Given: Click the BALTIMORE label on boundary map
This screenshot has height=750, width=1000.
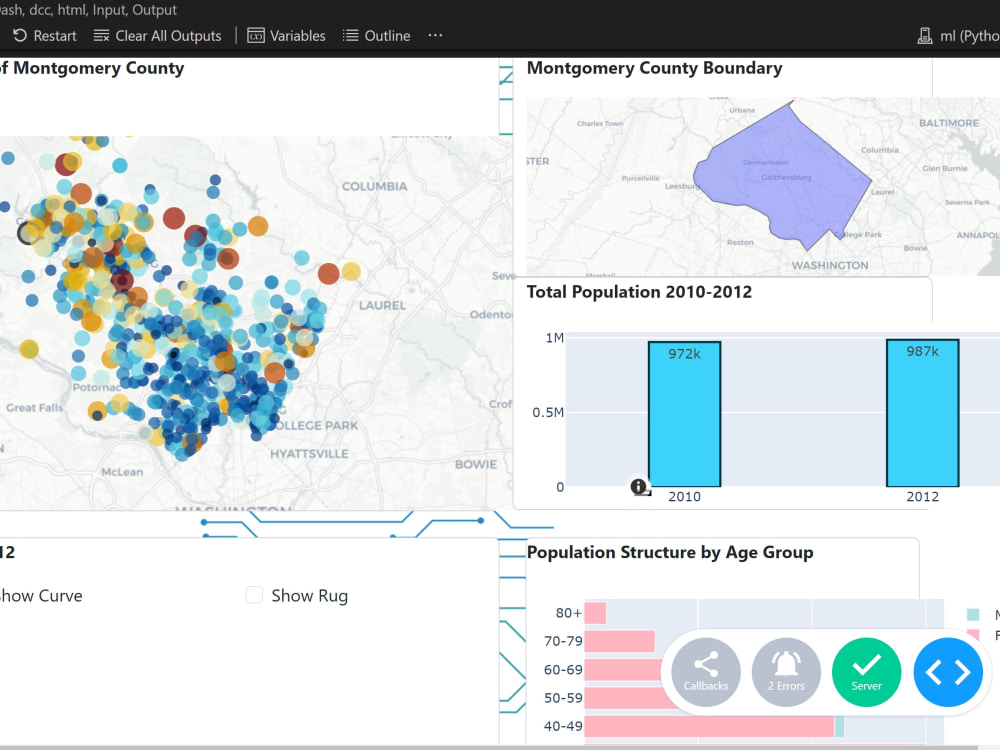Looking at the screenshot, I should click(948, 123).
